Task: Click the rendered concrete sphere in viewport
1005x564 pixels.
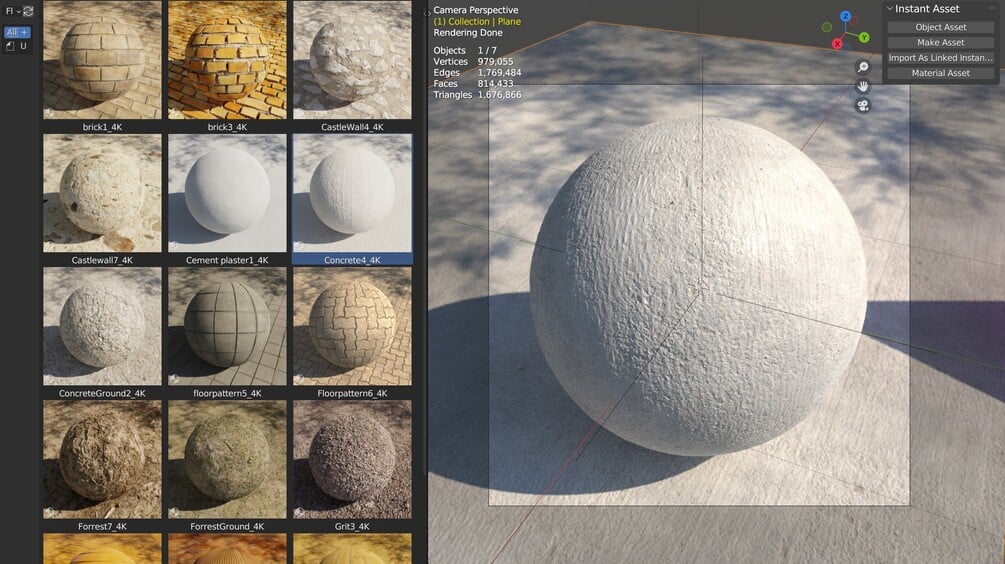Action: pos(697,286)
